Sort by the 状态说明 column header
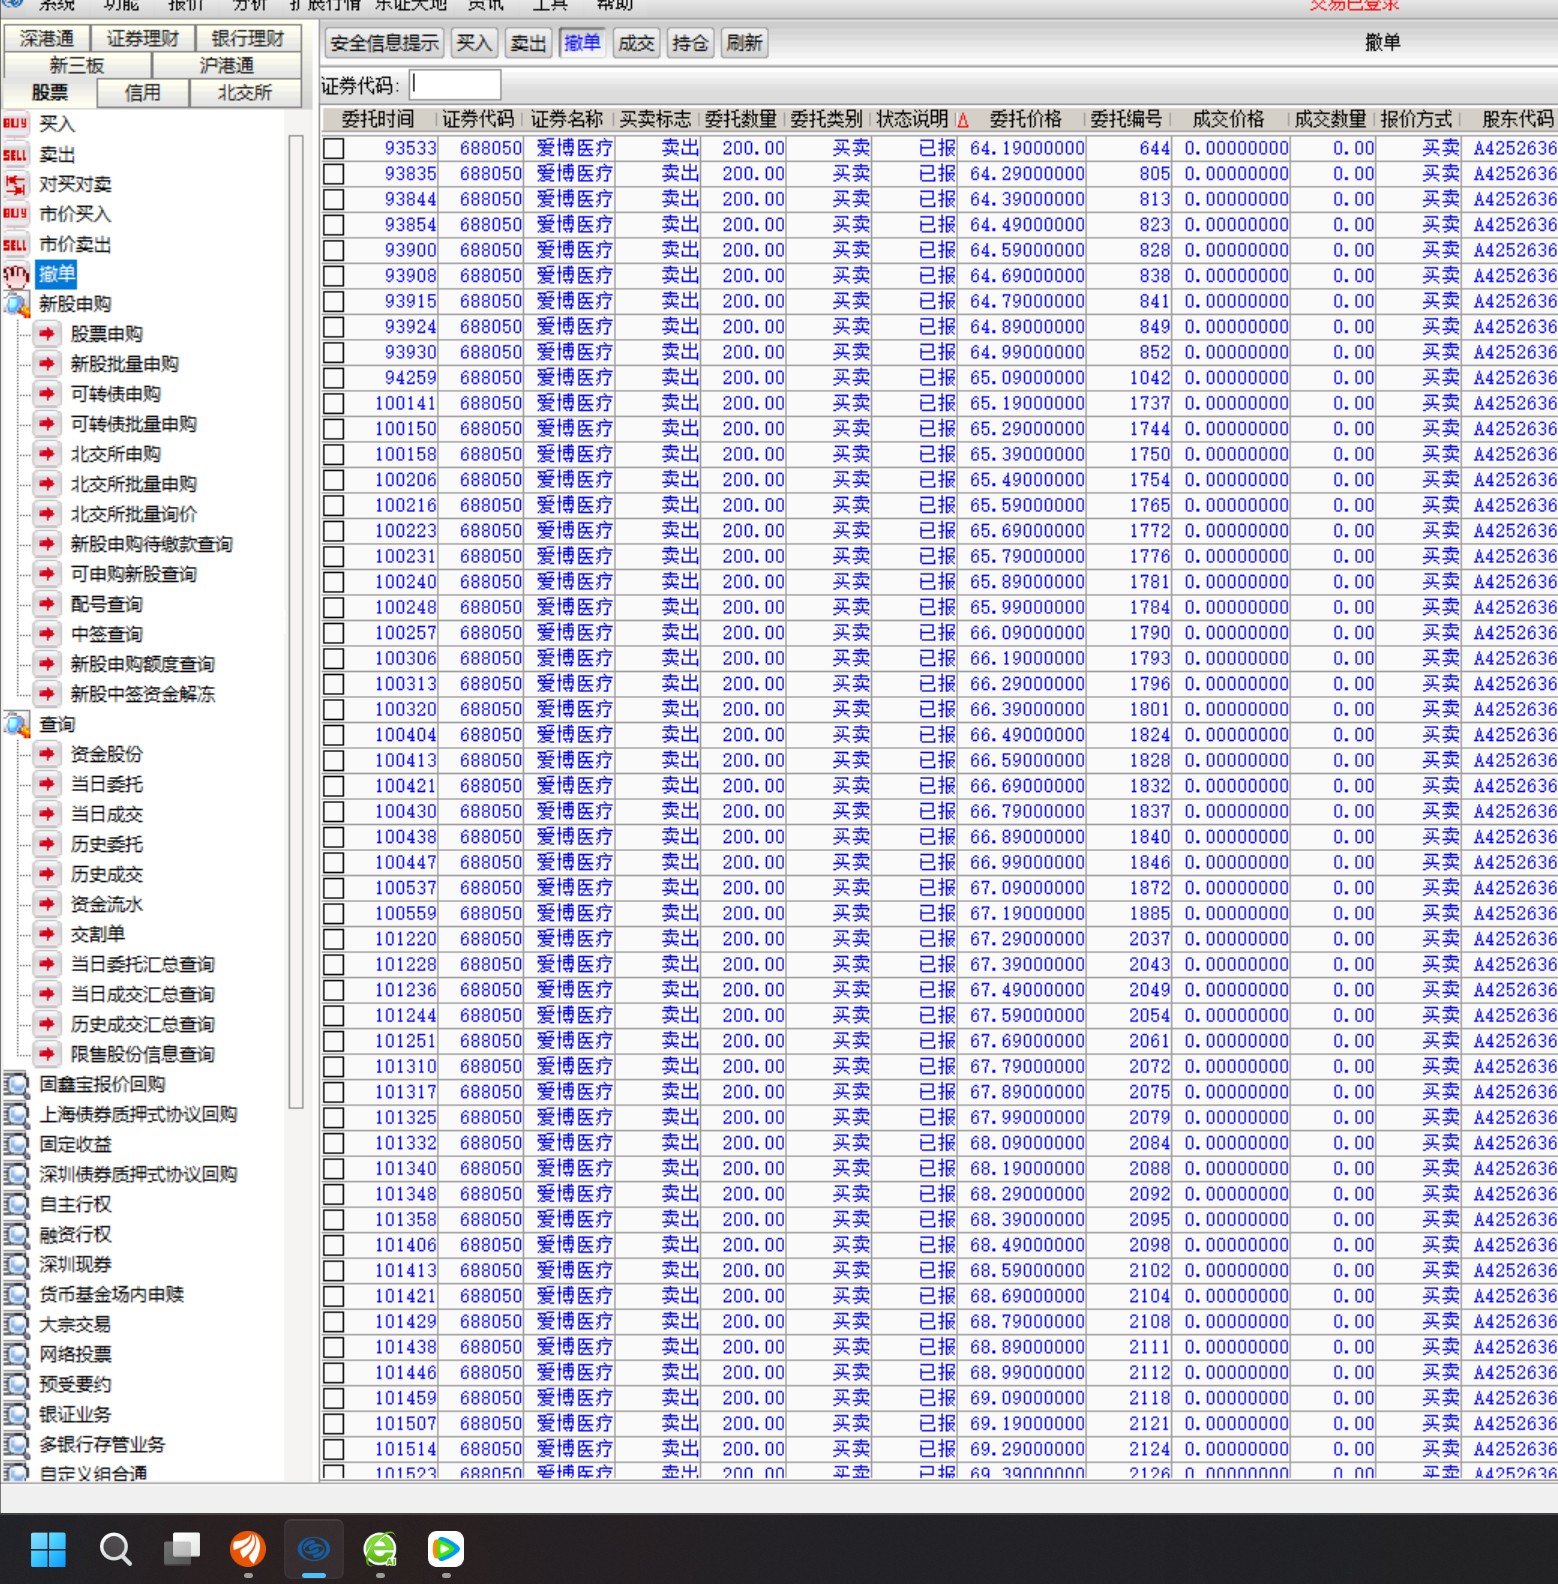The height and width of the screenshot is (1584, 1558). click(912, 120)
